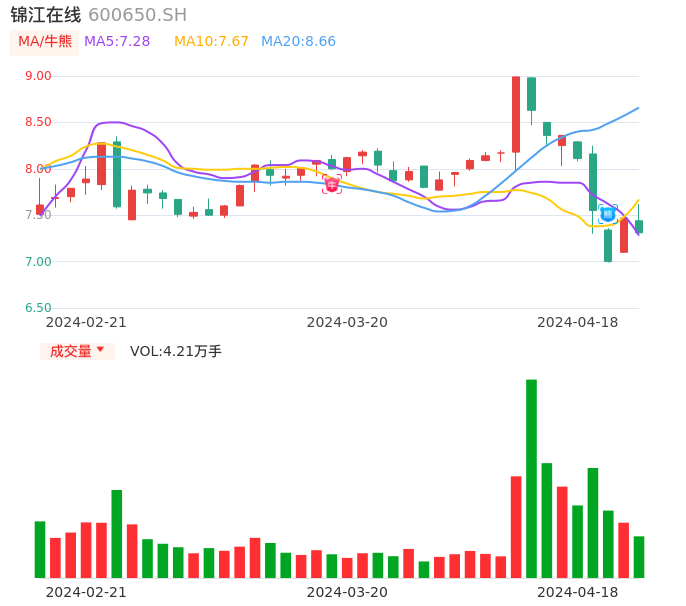
Task: Click the 2024-04-18 date under price chart
Action: click(578, 322)
